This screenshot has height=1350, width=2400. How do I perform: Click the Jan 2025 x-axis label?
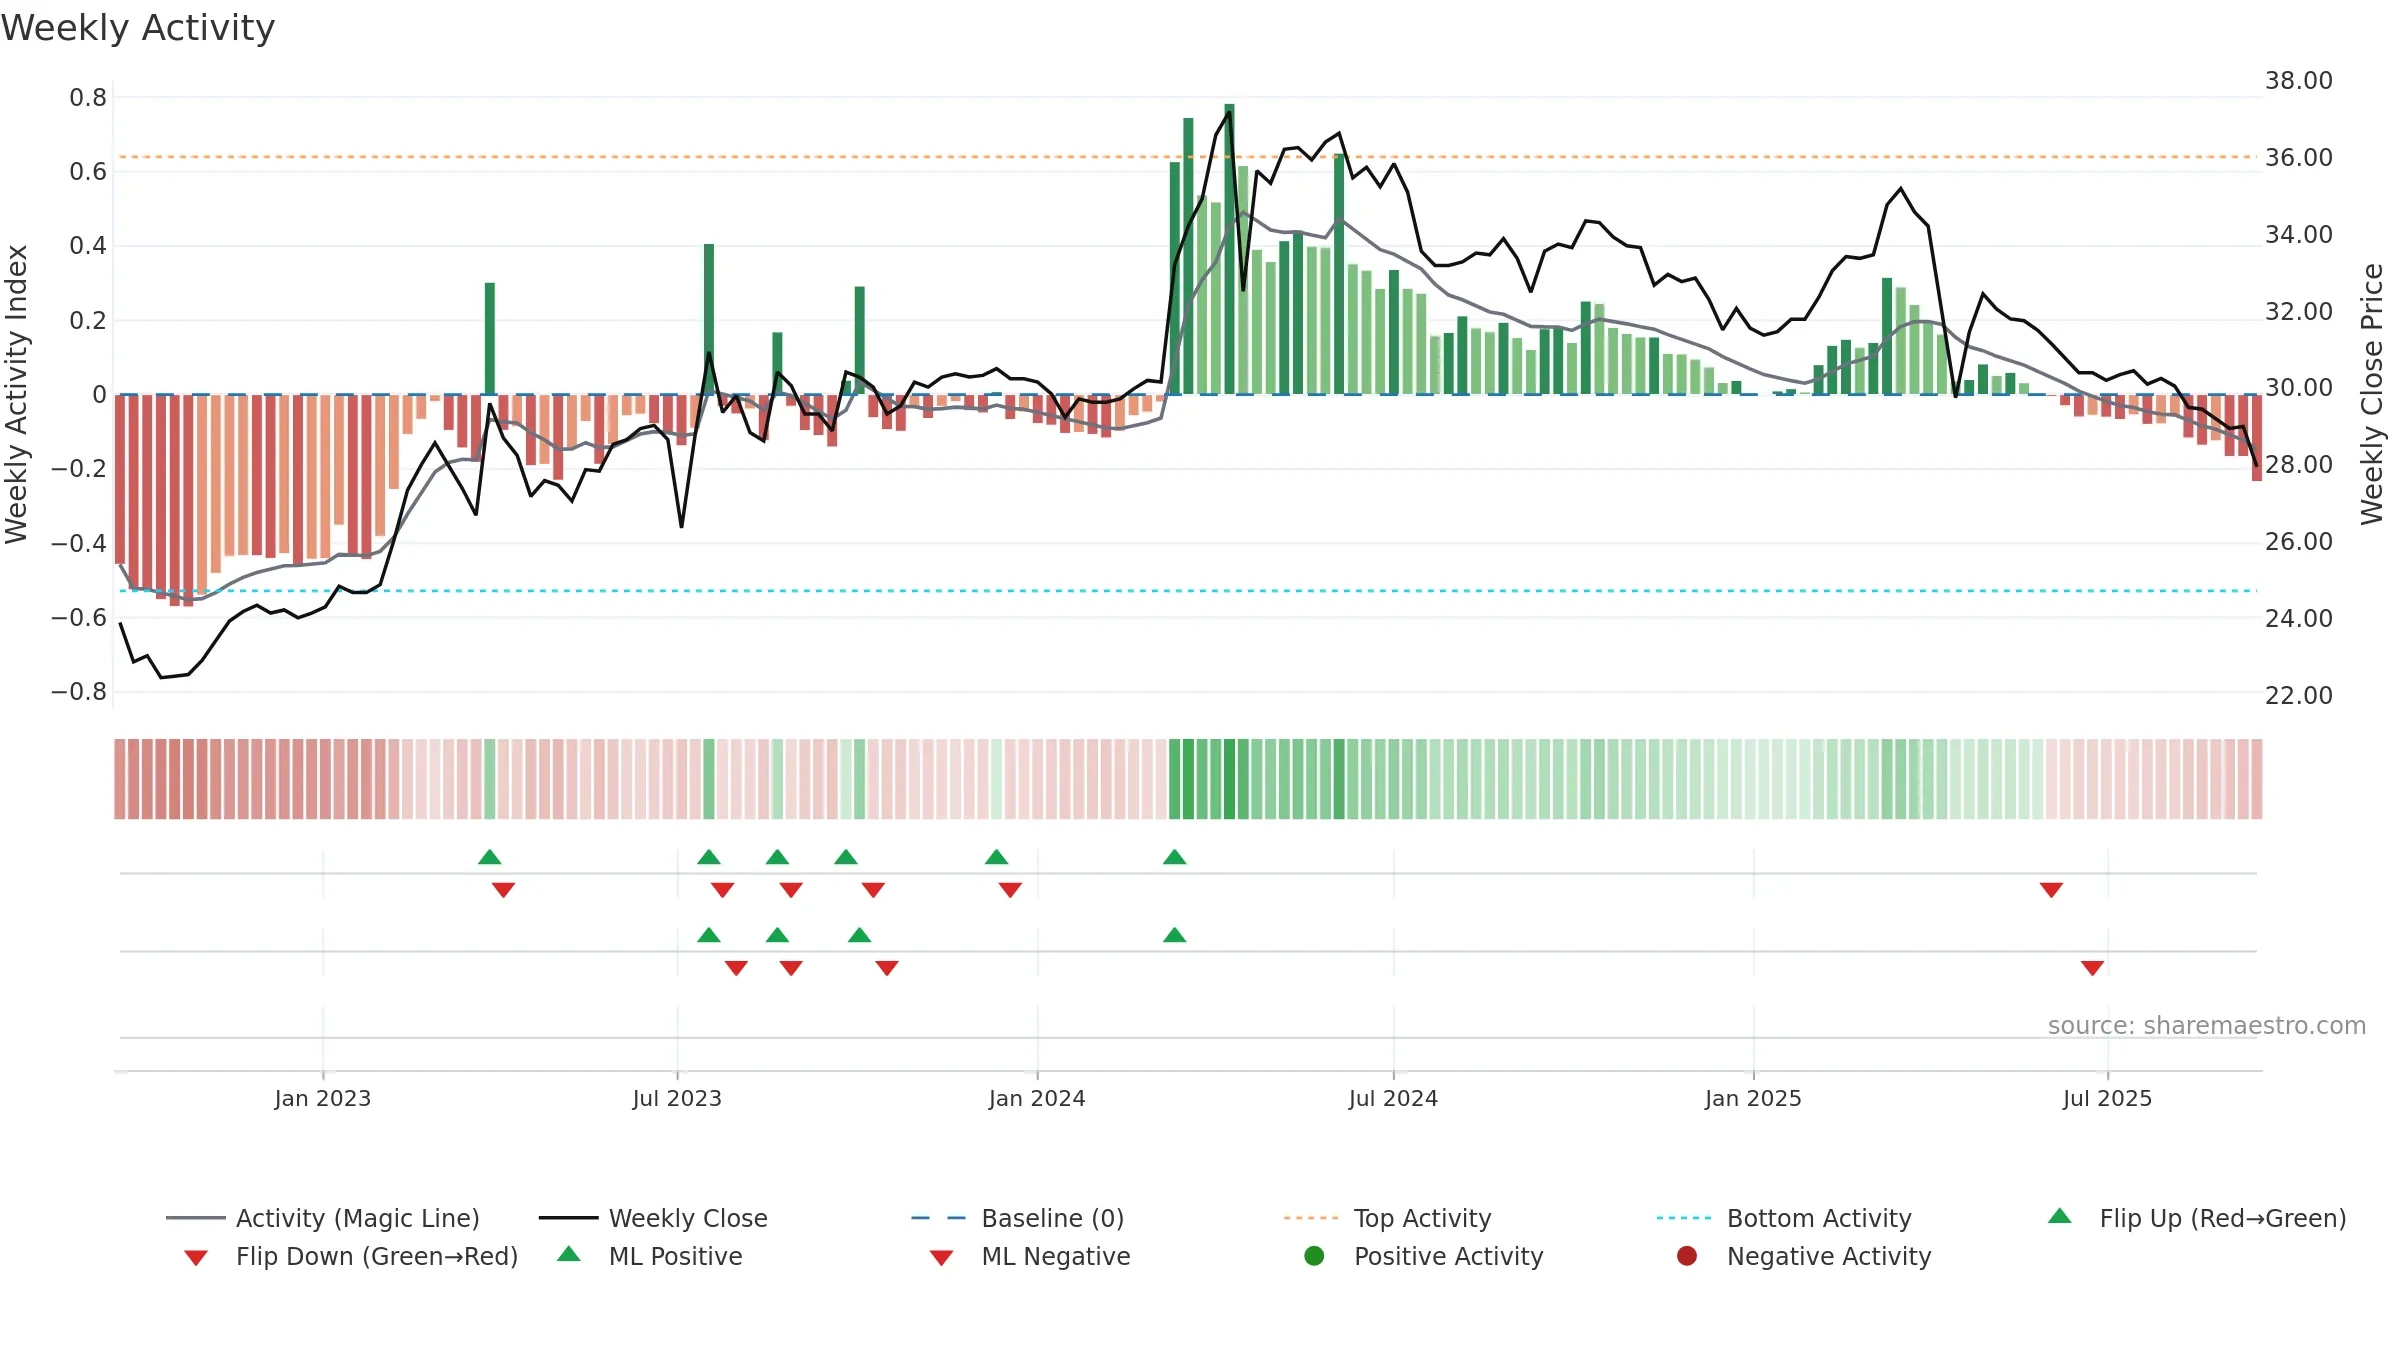point(1753,1098)
